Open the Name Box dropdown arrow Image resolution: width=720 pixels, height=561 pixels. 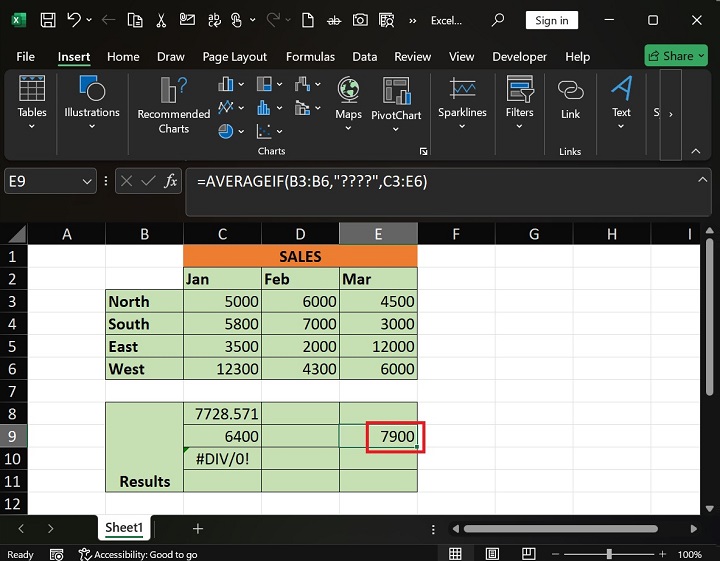pos(86,181)
